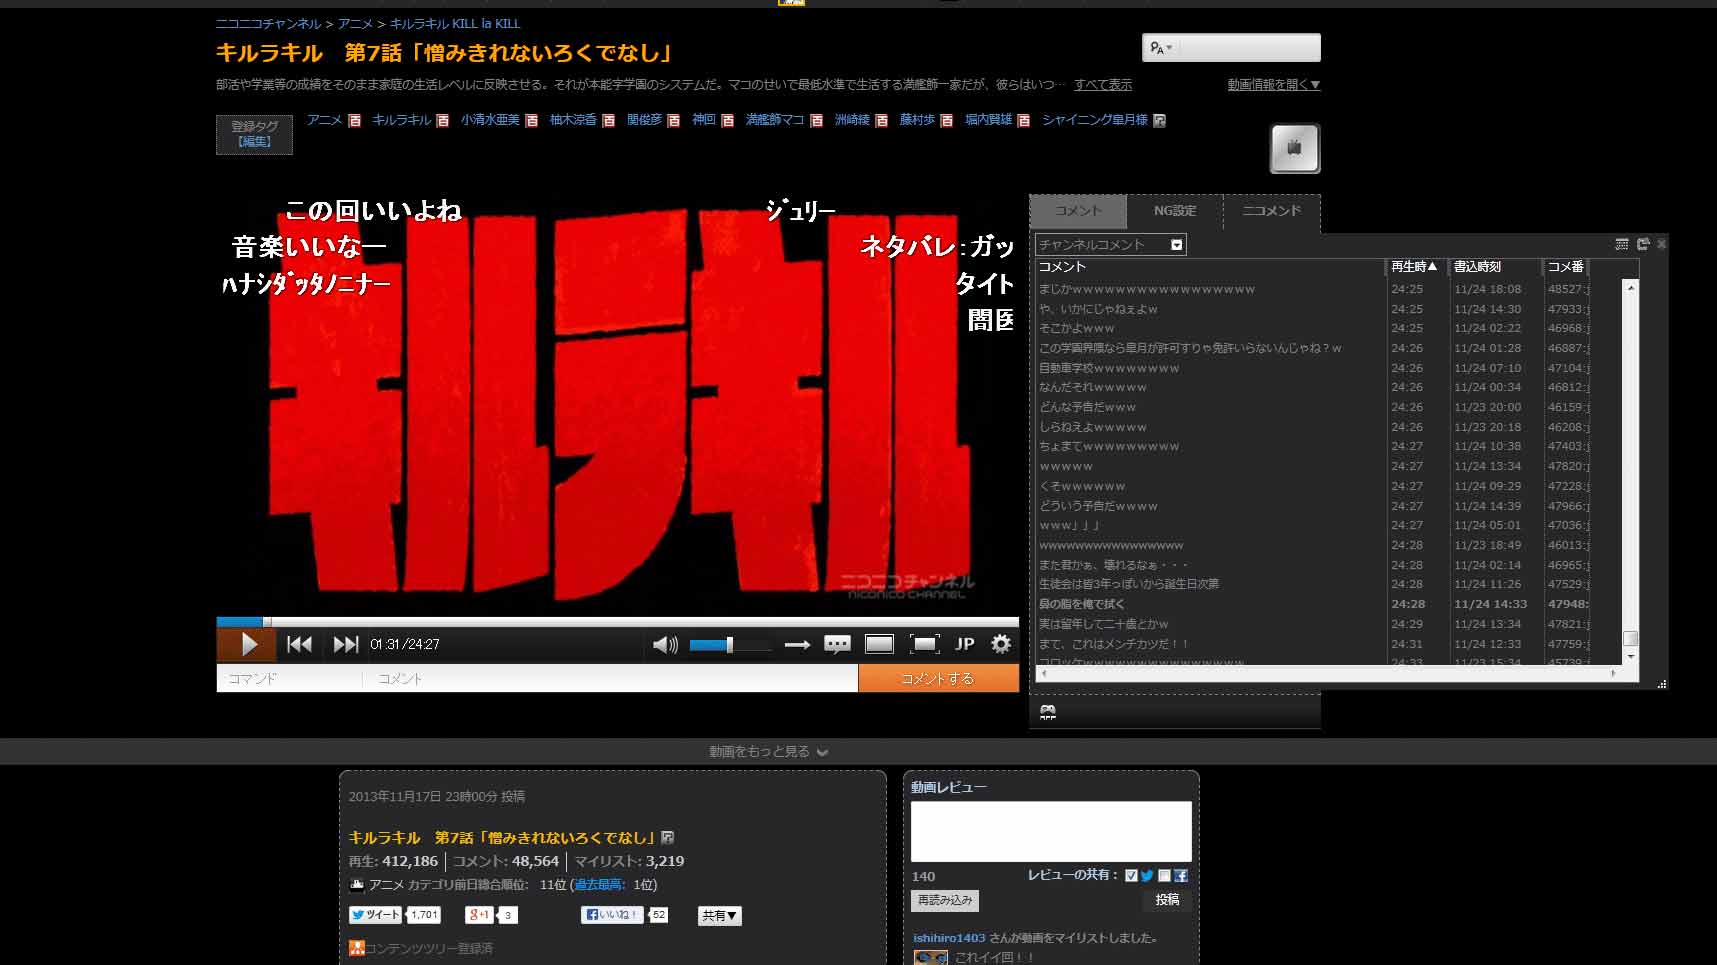Click the 投稿 button
The width and height of the screenshot is (1717, 965).
click(x=1167, y=900)
